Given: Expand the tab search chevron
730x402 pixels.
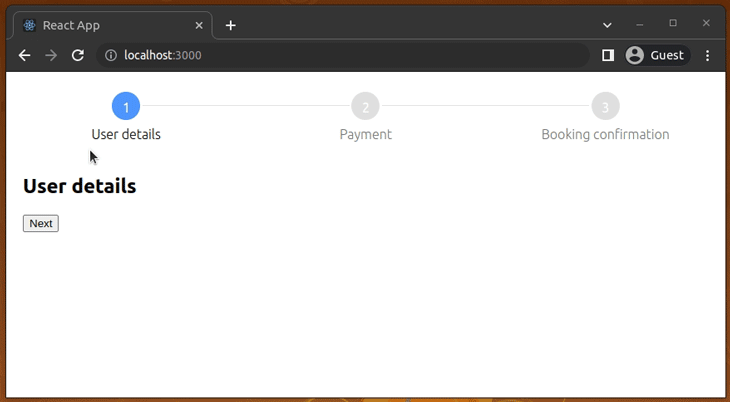Looking at the screenshot, I should pos(607,24).
